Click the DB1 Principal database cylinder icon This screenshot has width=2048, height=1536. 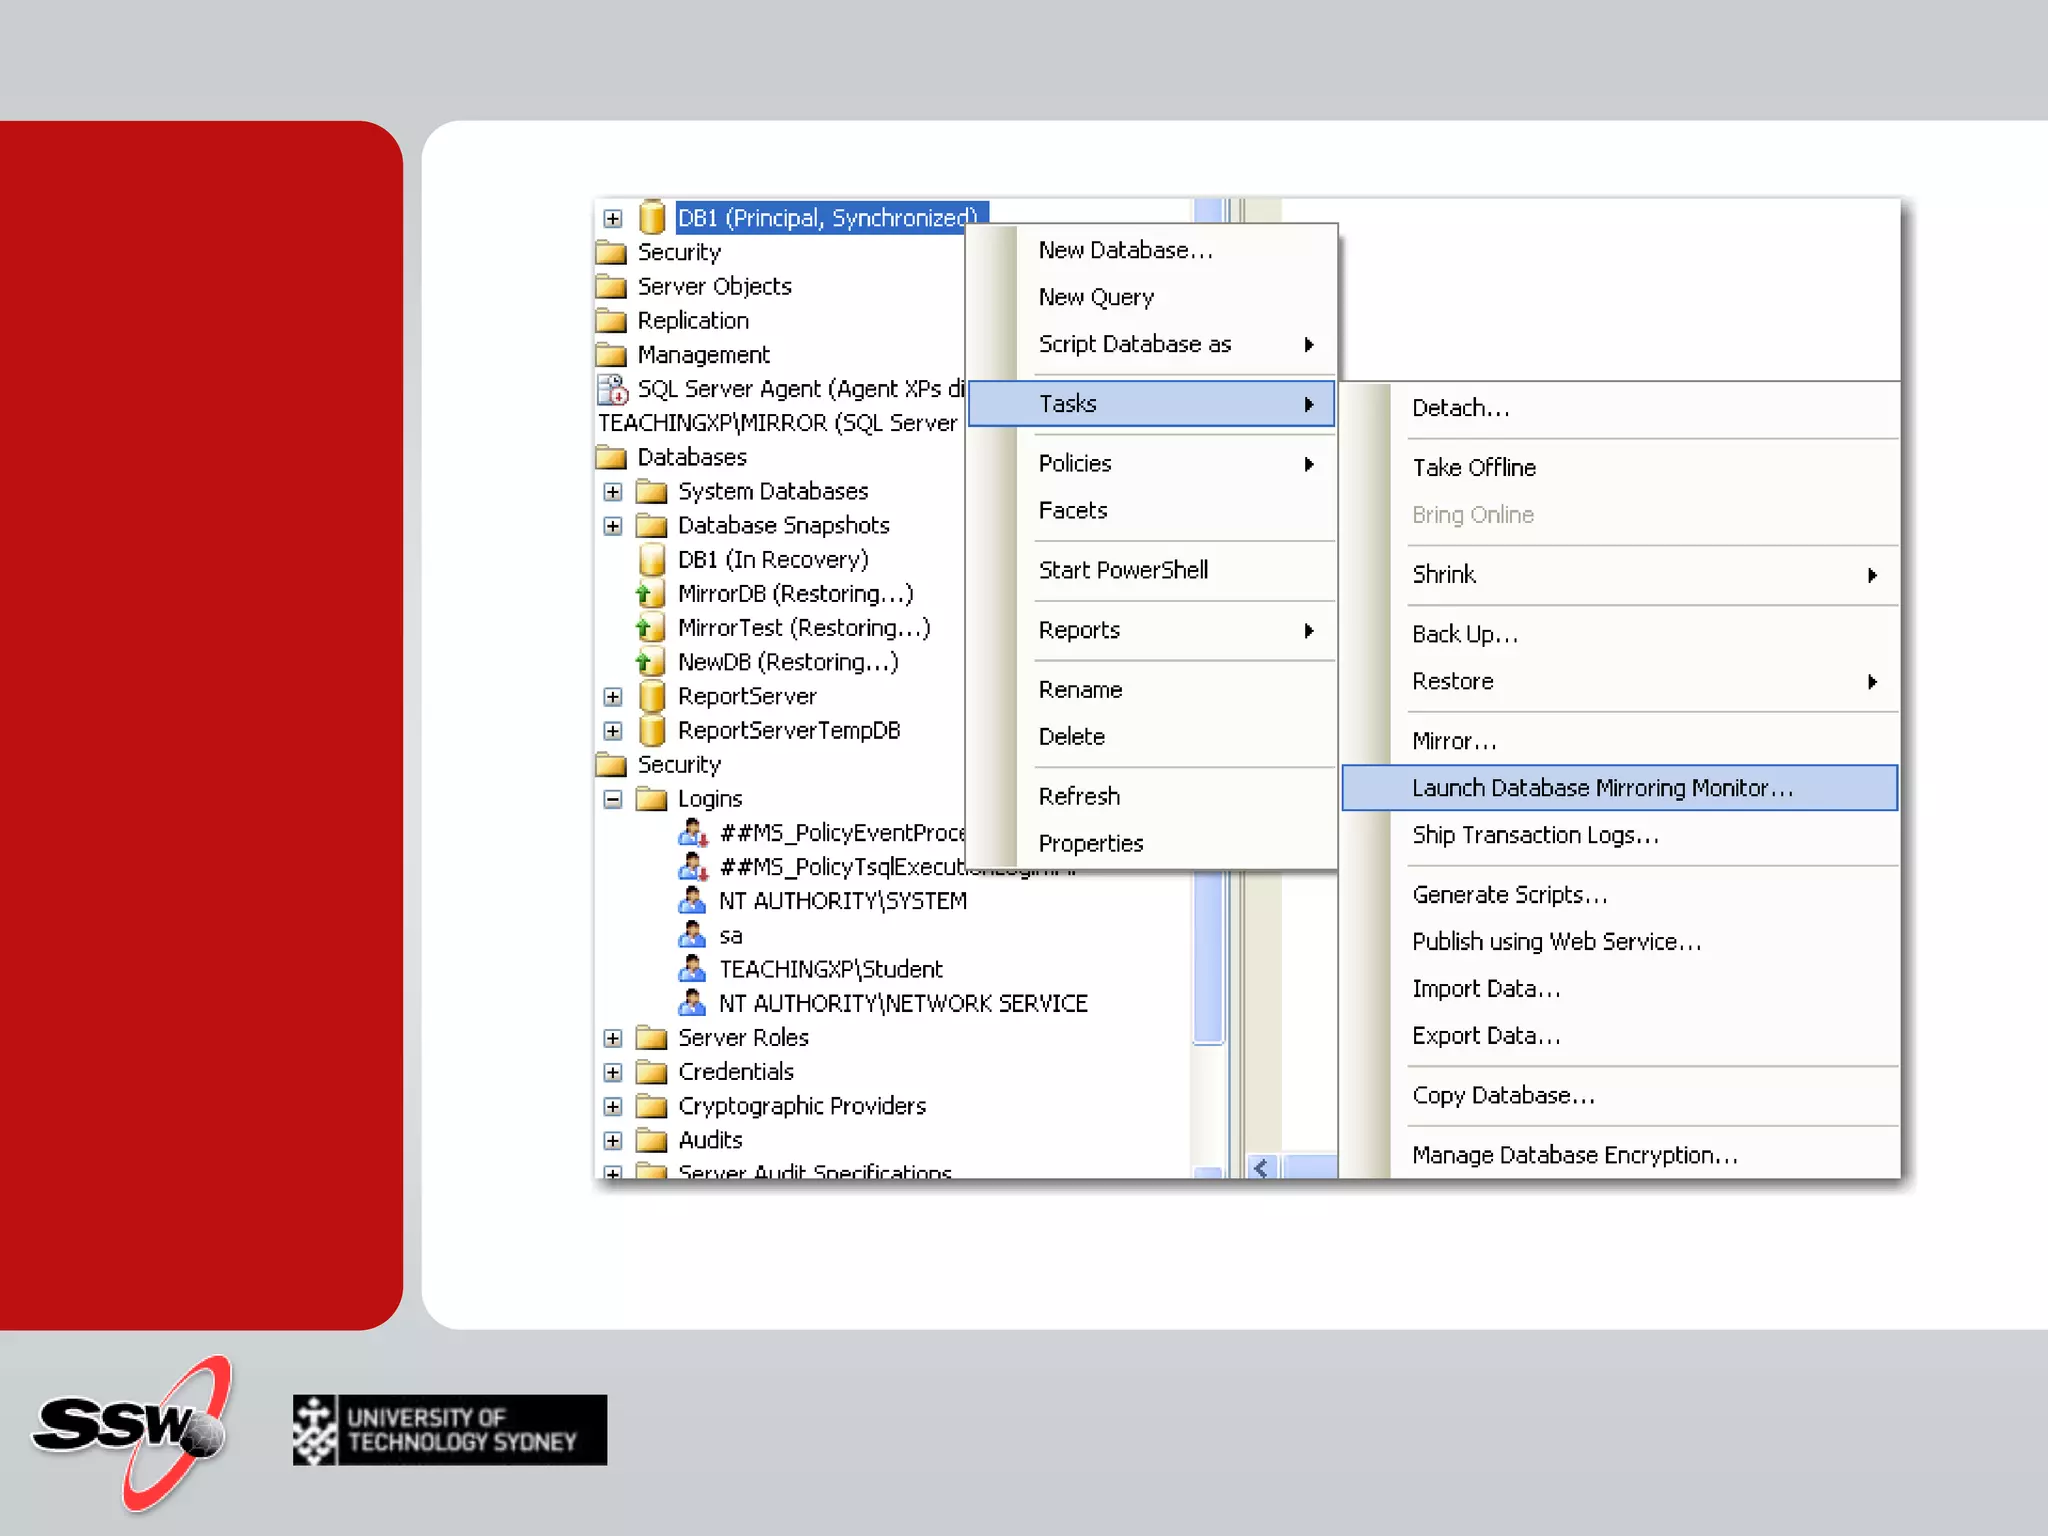click(x=652, y=217)
